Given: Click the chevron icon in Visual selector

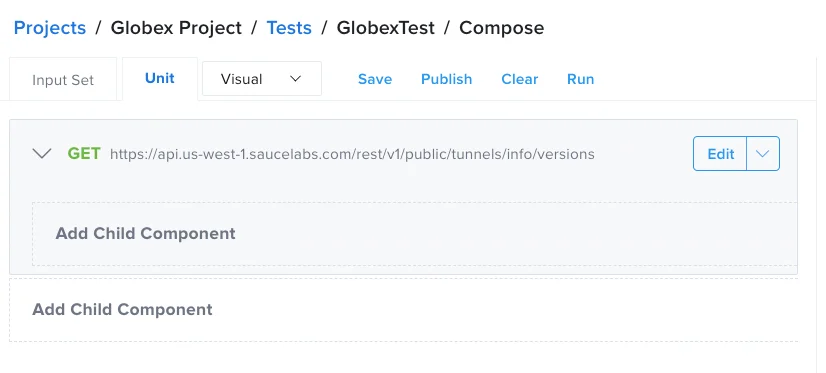Looking at the screenshot, I should coord(296,79).
